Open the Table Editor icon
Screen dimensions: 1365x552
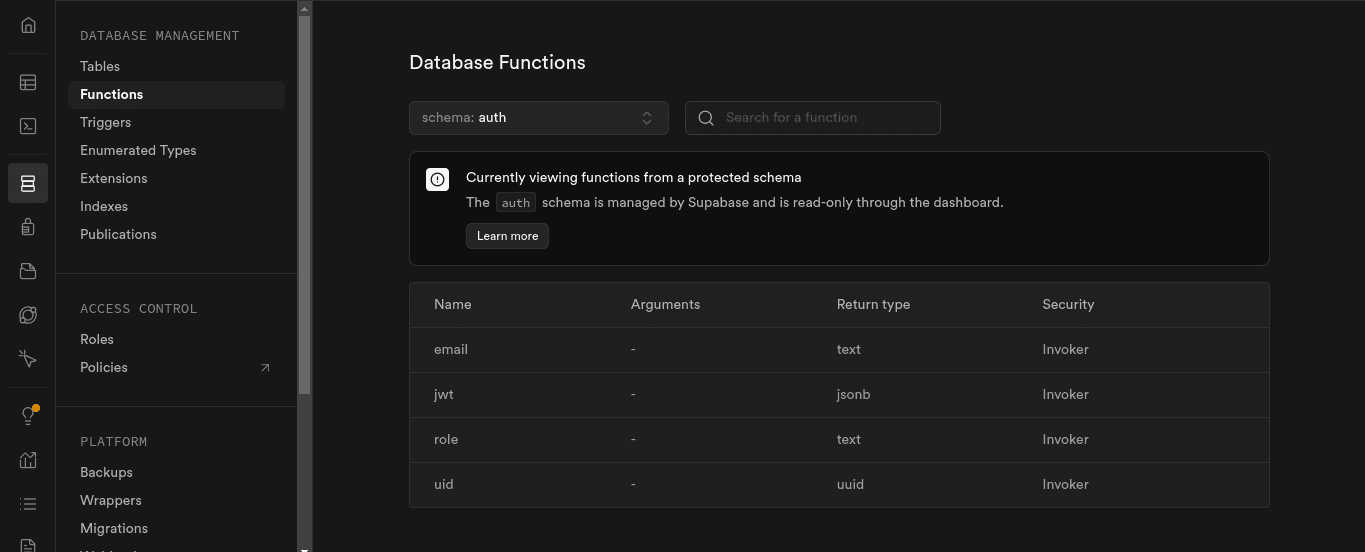28,83
